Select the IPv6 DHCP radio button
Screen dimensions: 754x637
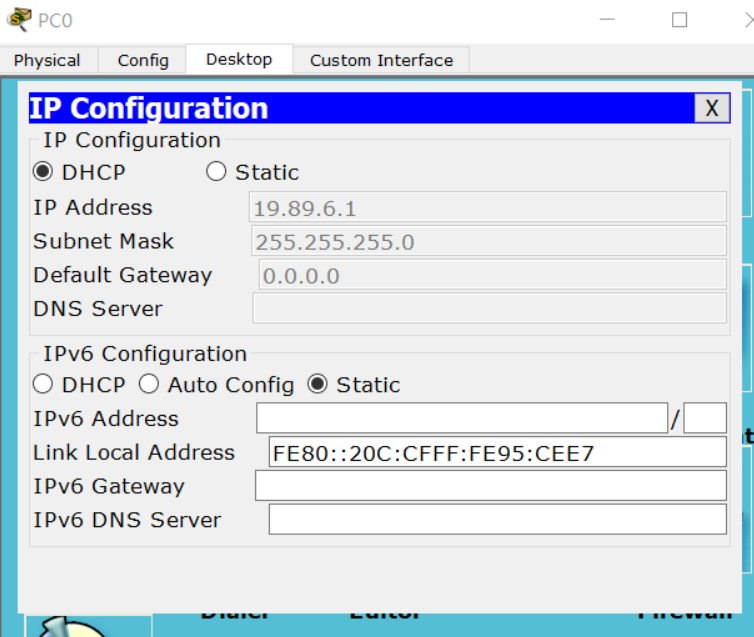pyautogui.click(x=43, y=384)
